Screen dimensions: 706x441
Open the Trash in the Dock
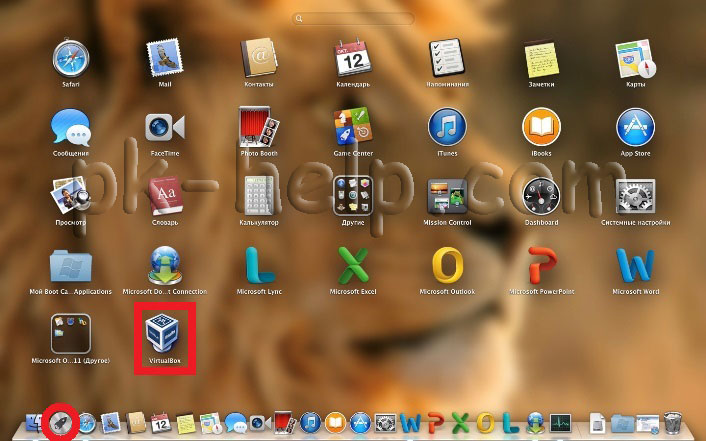672,423
